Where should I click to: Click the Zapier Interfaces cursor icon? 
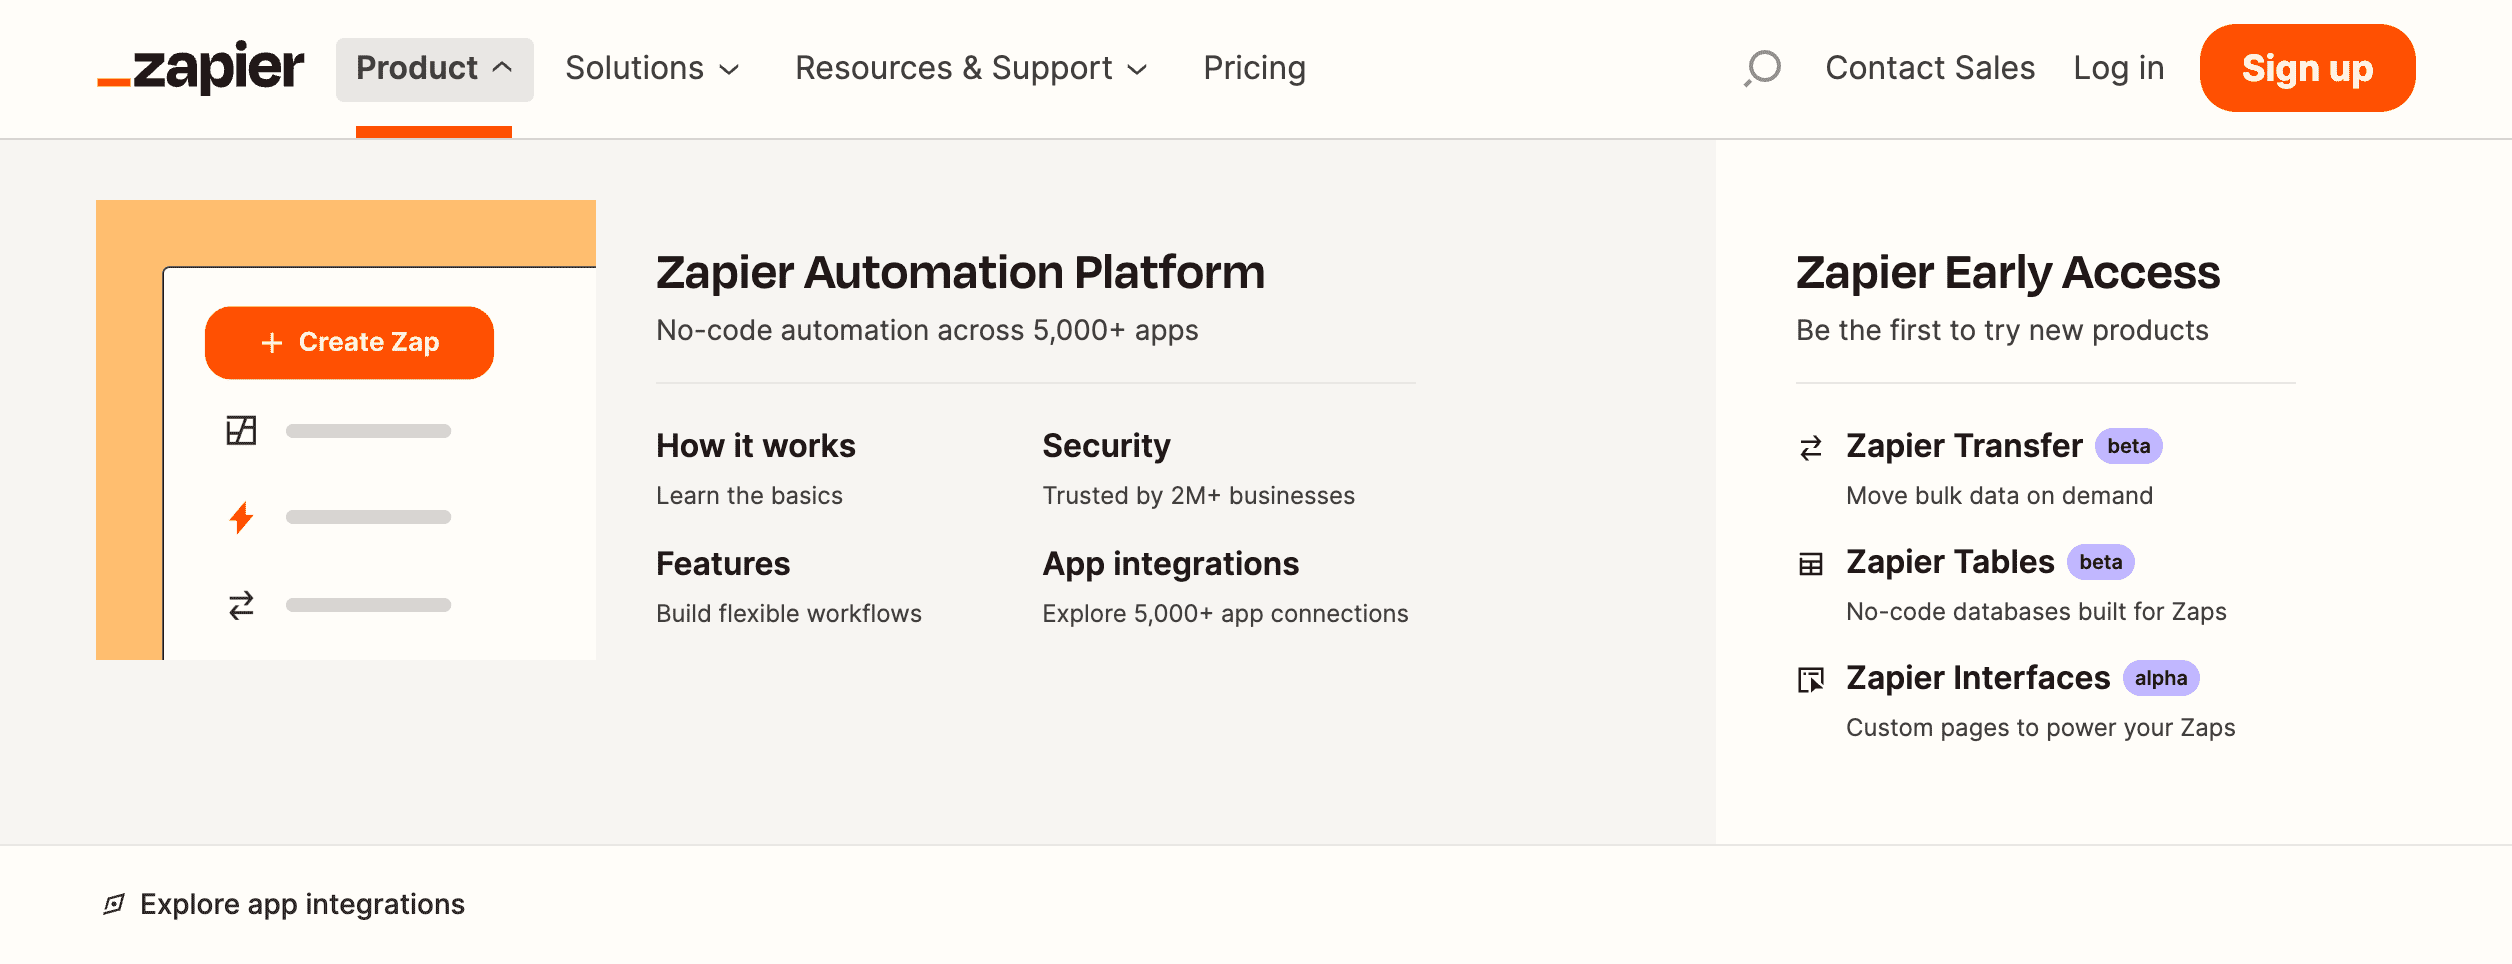click(1811, 680)
